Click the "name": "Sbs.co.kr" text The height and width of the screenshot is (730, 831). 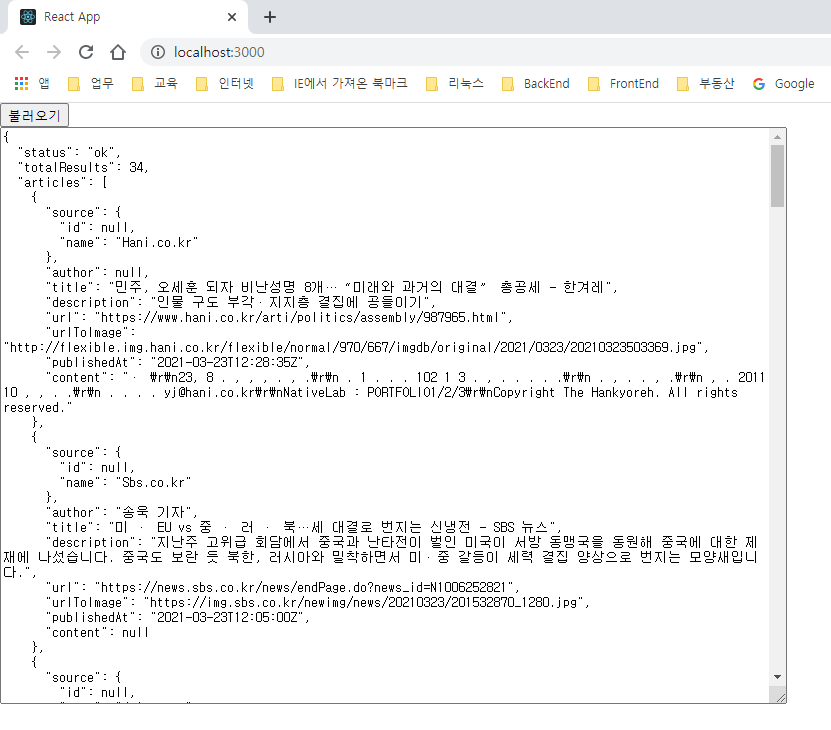coord(126,483)
